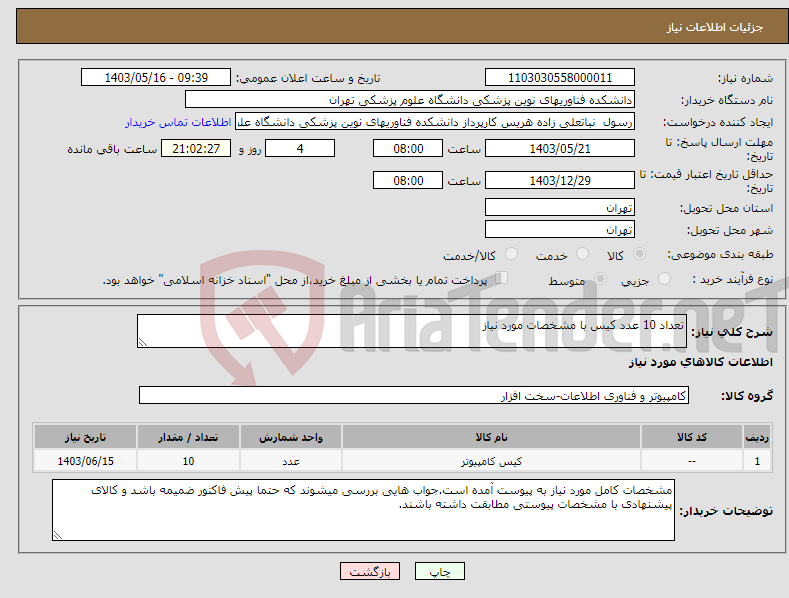Image resolution: width=789 pixels, height=598 pixels.
Task: Select the کالا radio button
Action: click(639, 254)
